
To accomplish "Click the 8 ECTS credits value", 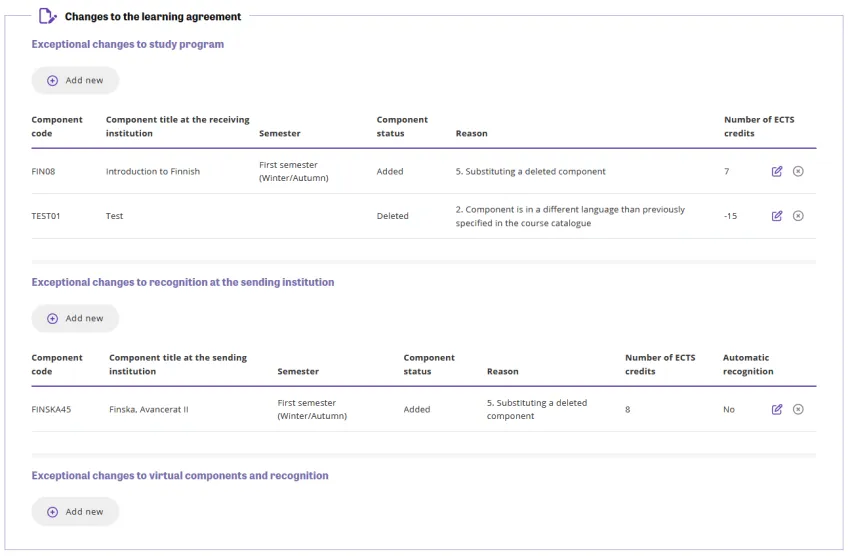I will pos(628,409).
